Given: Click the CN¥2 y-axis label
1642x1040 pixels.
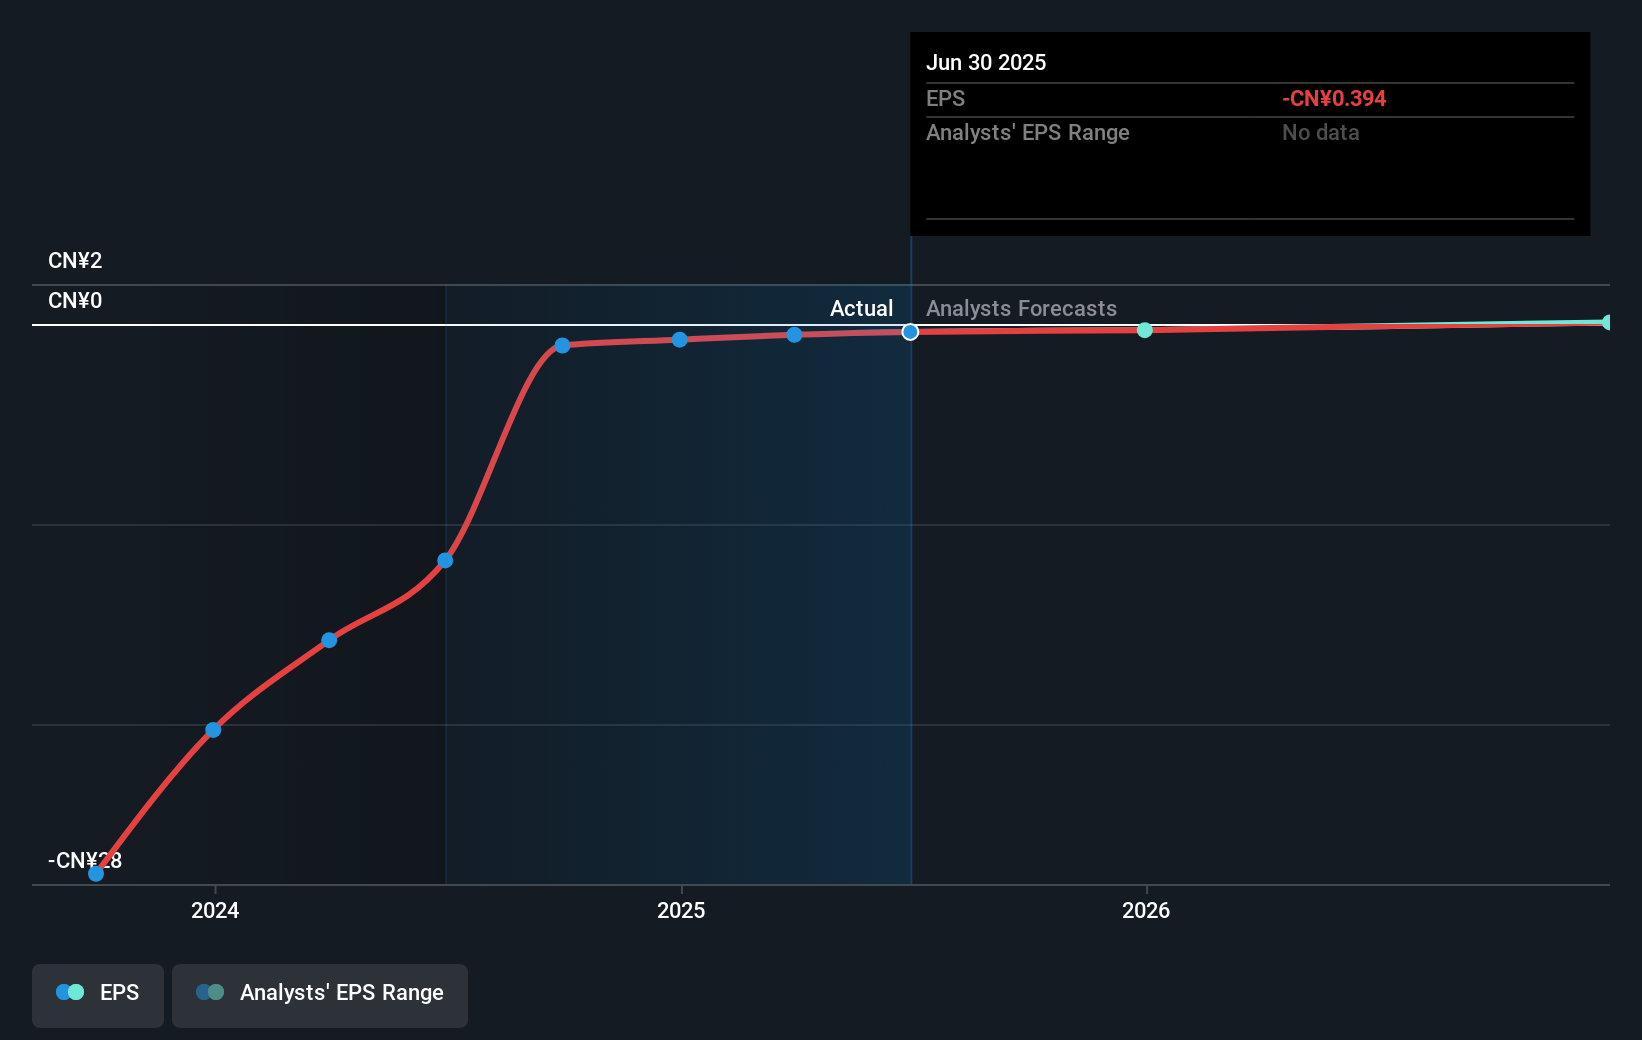Looking at the screenshot, I should [x=75, y=261].
